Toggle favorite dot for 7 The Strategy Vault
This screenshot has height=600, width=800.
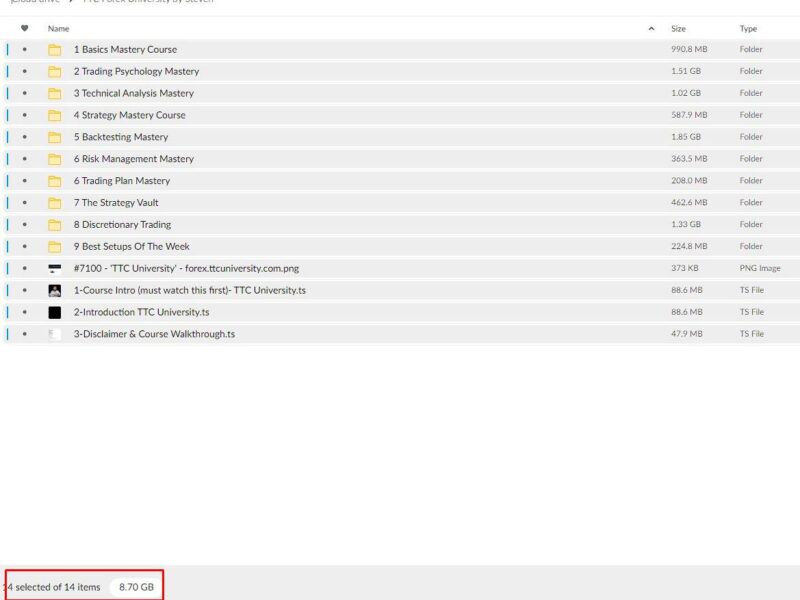(24, 203)
